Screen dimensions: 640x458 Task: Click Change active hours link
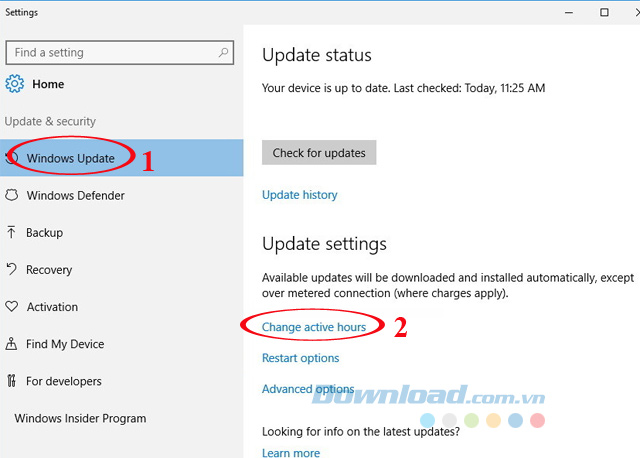click(x=314, y=327)
